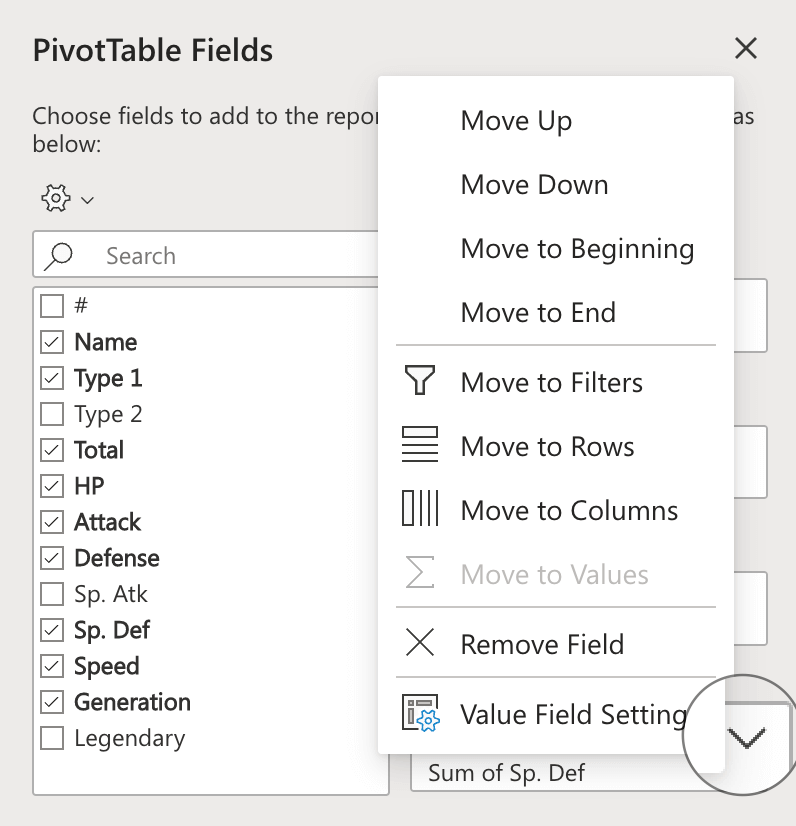This screenshot has width=796, height=826.
Task: Select Move to End in the menu
Action: click(x=538, y=312)
